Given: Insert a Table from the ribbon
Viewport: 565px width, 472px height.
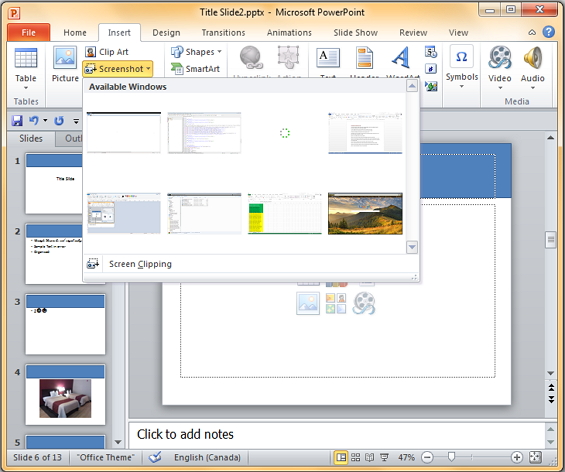Looking at the screenshot, I should 26,68.
